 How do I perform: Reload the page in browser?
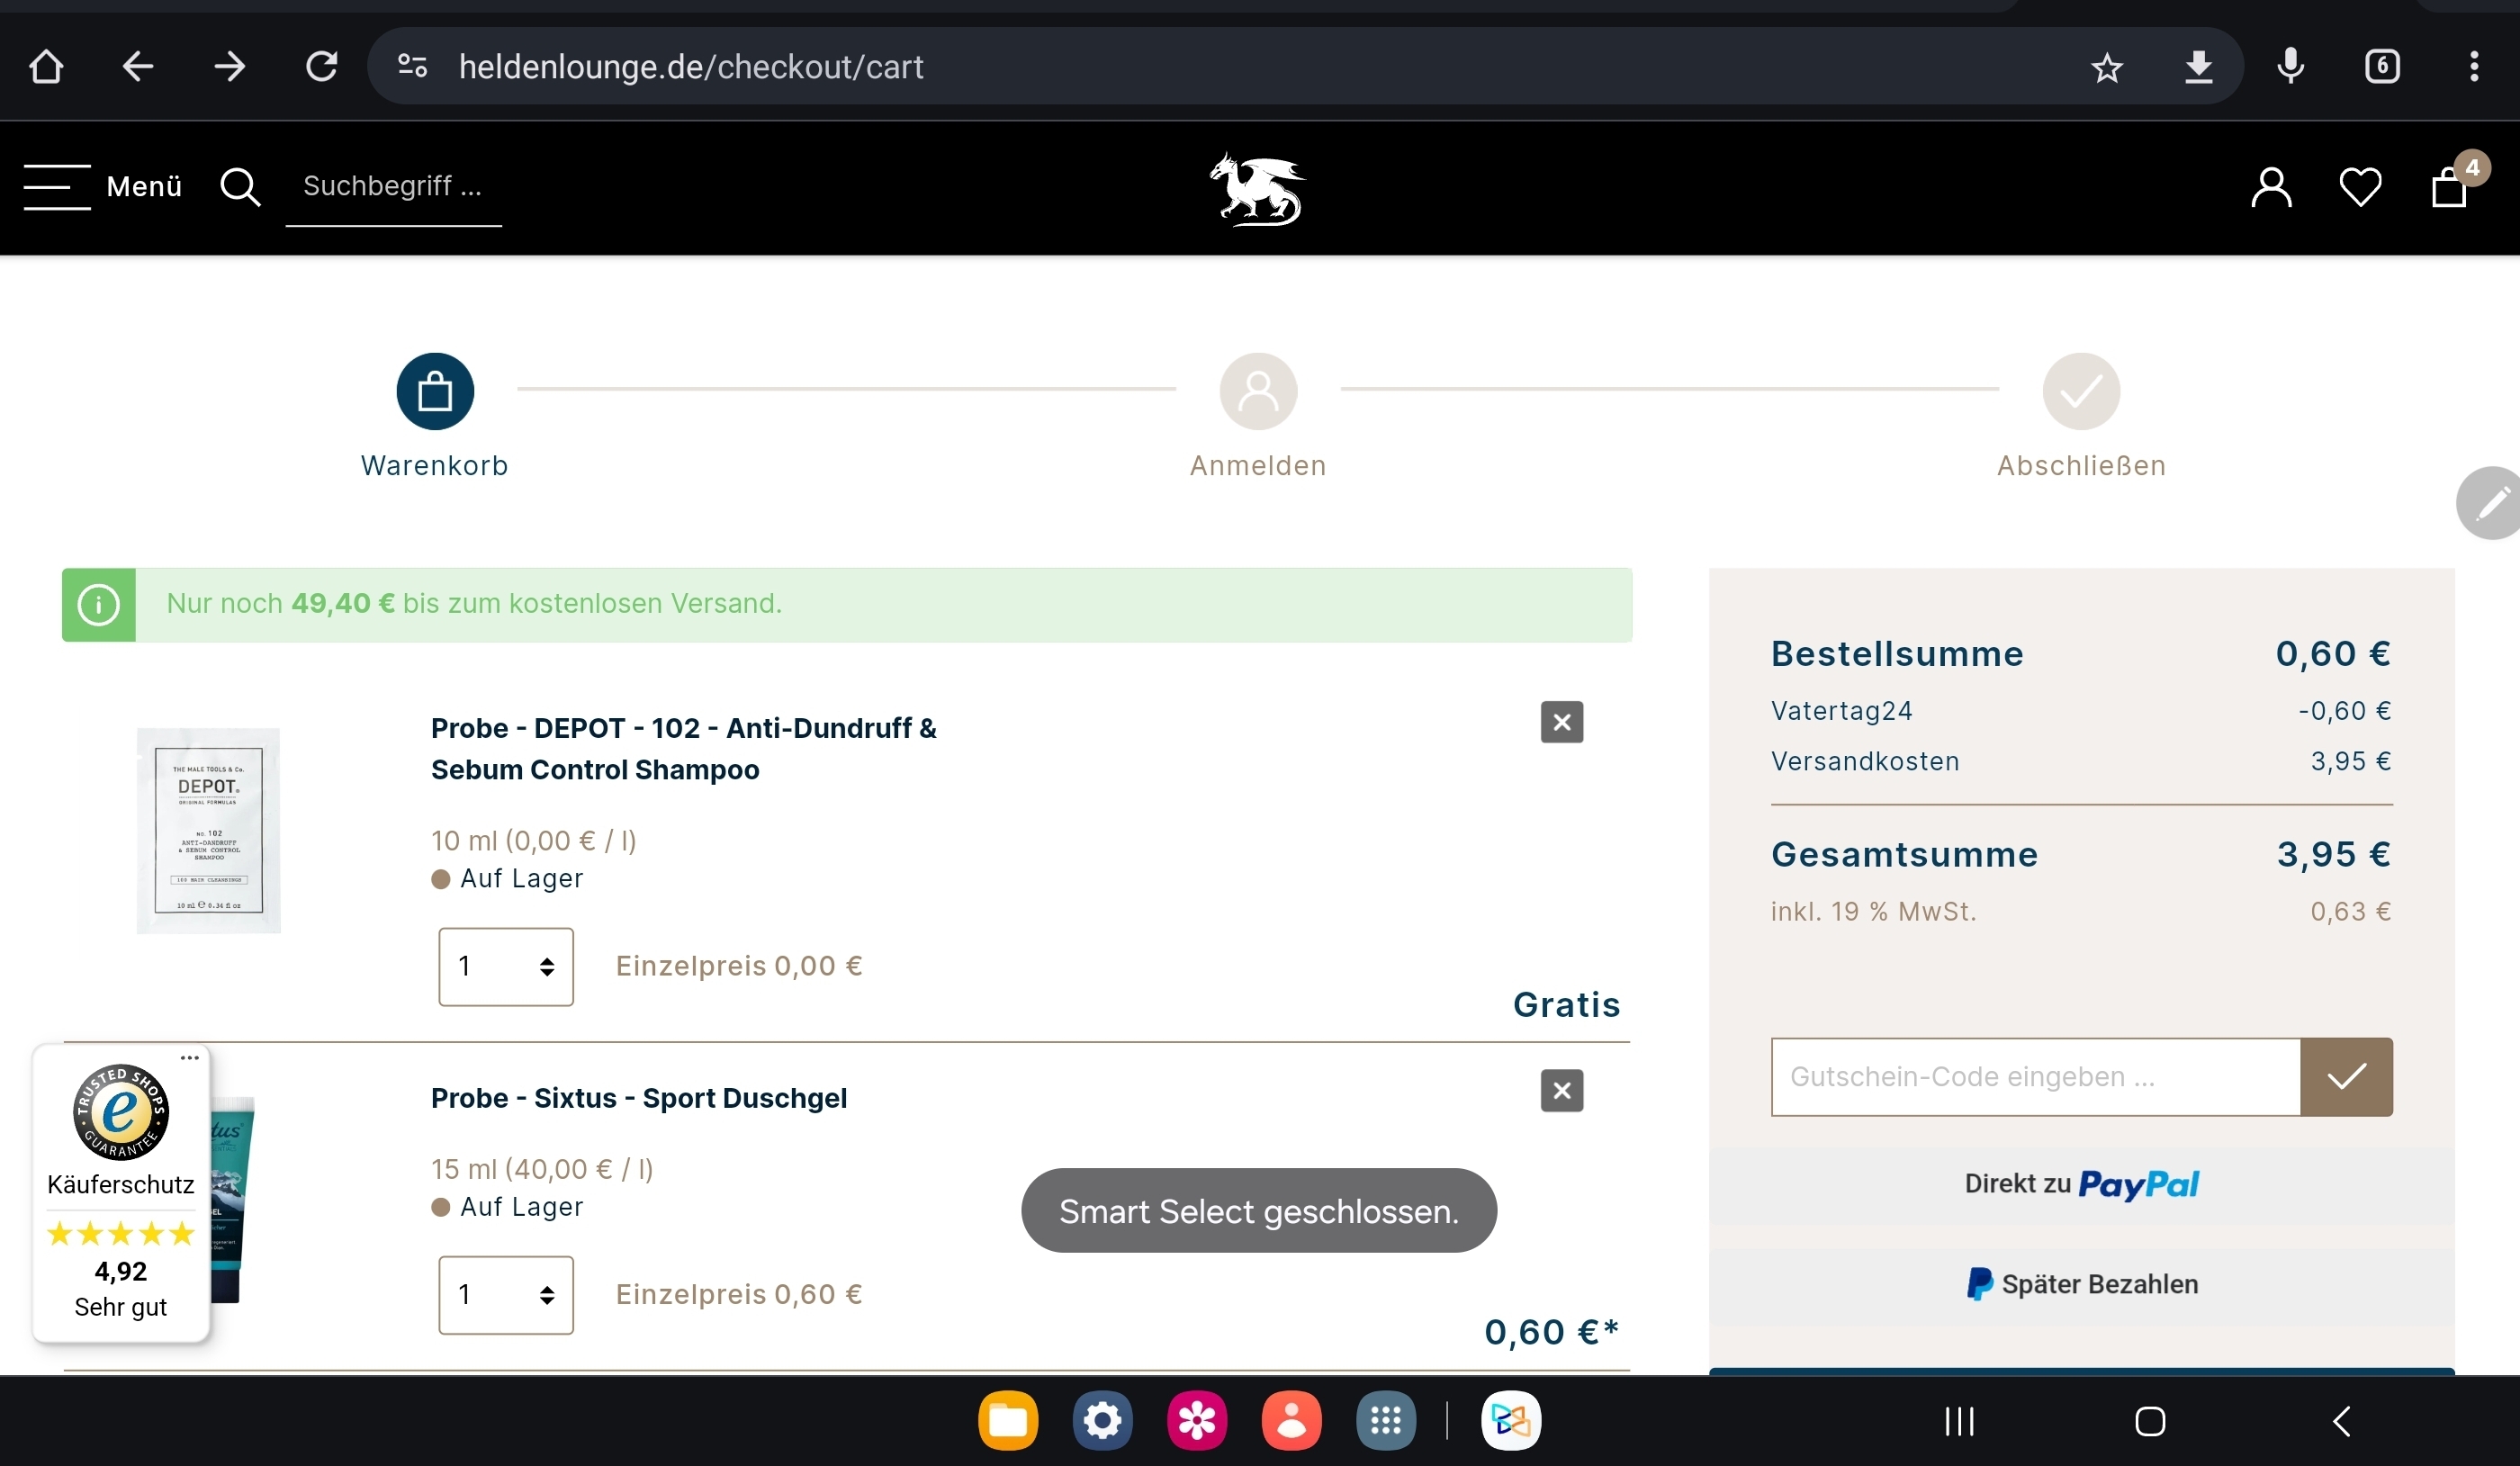[x=321, y=67]
